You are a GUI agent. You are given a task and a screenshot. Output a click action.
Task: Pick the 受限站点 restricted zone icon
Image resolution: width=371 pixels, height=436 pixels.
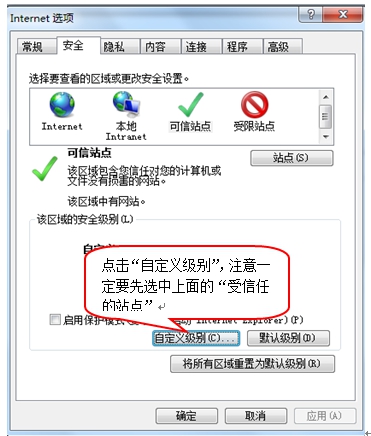click(x=254, y=105)
